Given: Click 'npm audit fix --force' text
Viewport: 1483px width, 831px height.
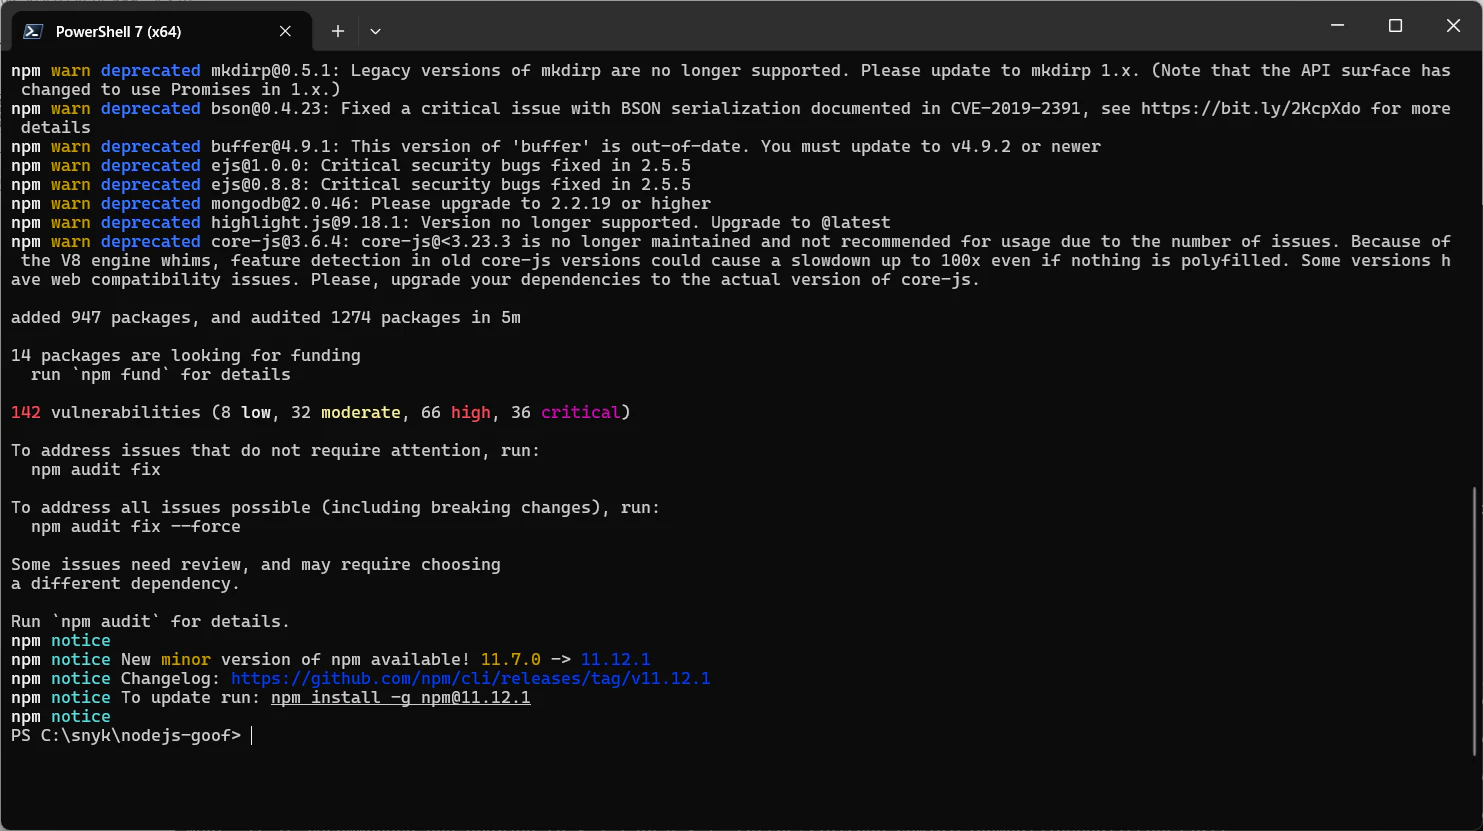Looking at the screenshot, I should [135, 526].
